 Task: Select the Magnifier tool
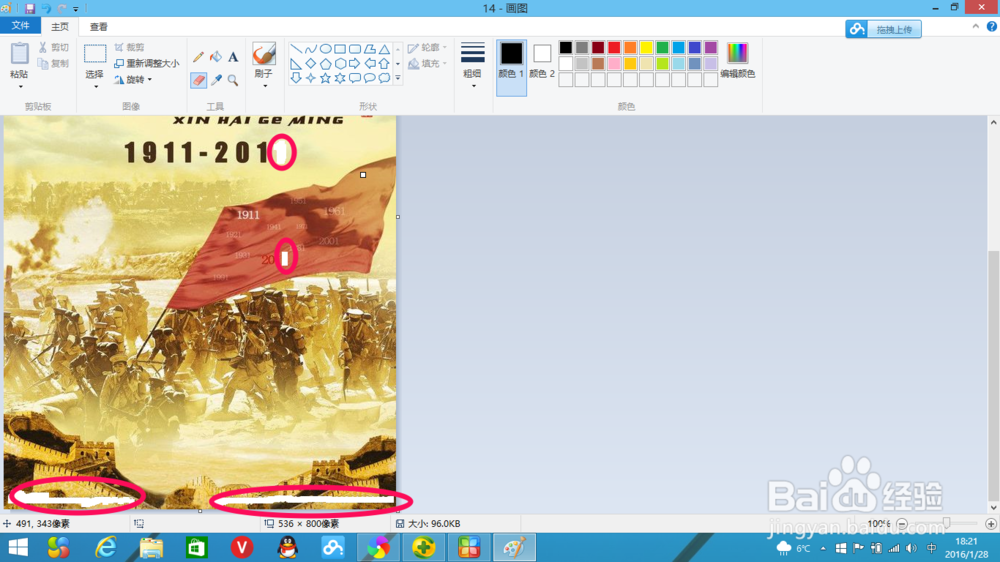coord(233,80)
